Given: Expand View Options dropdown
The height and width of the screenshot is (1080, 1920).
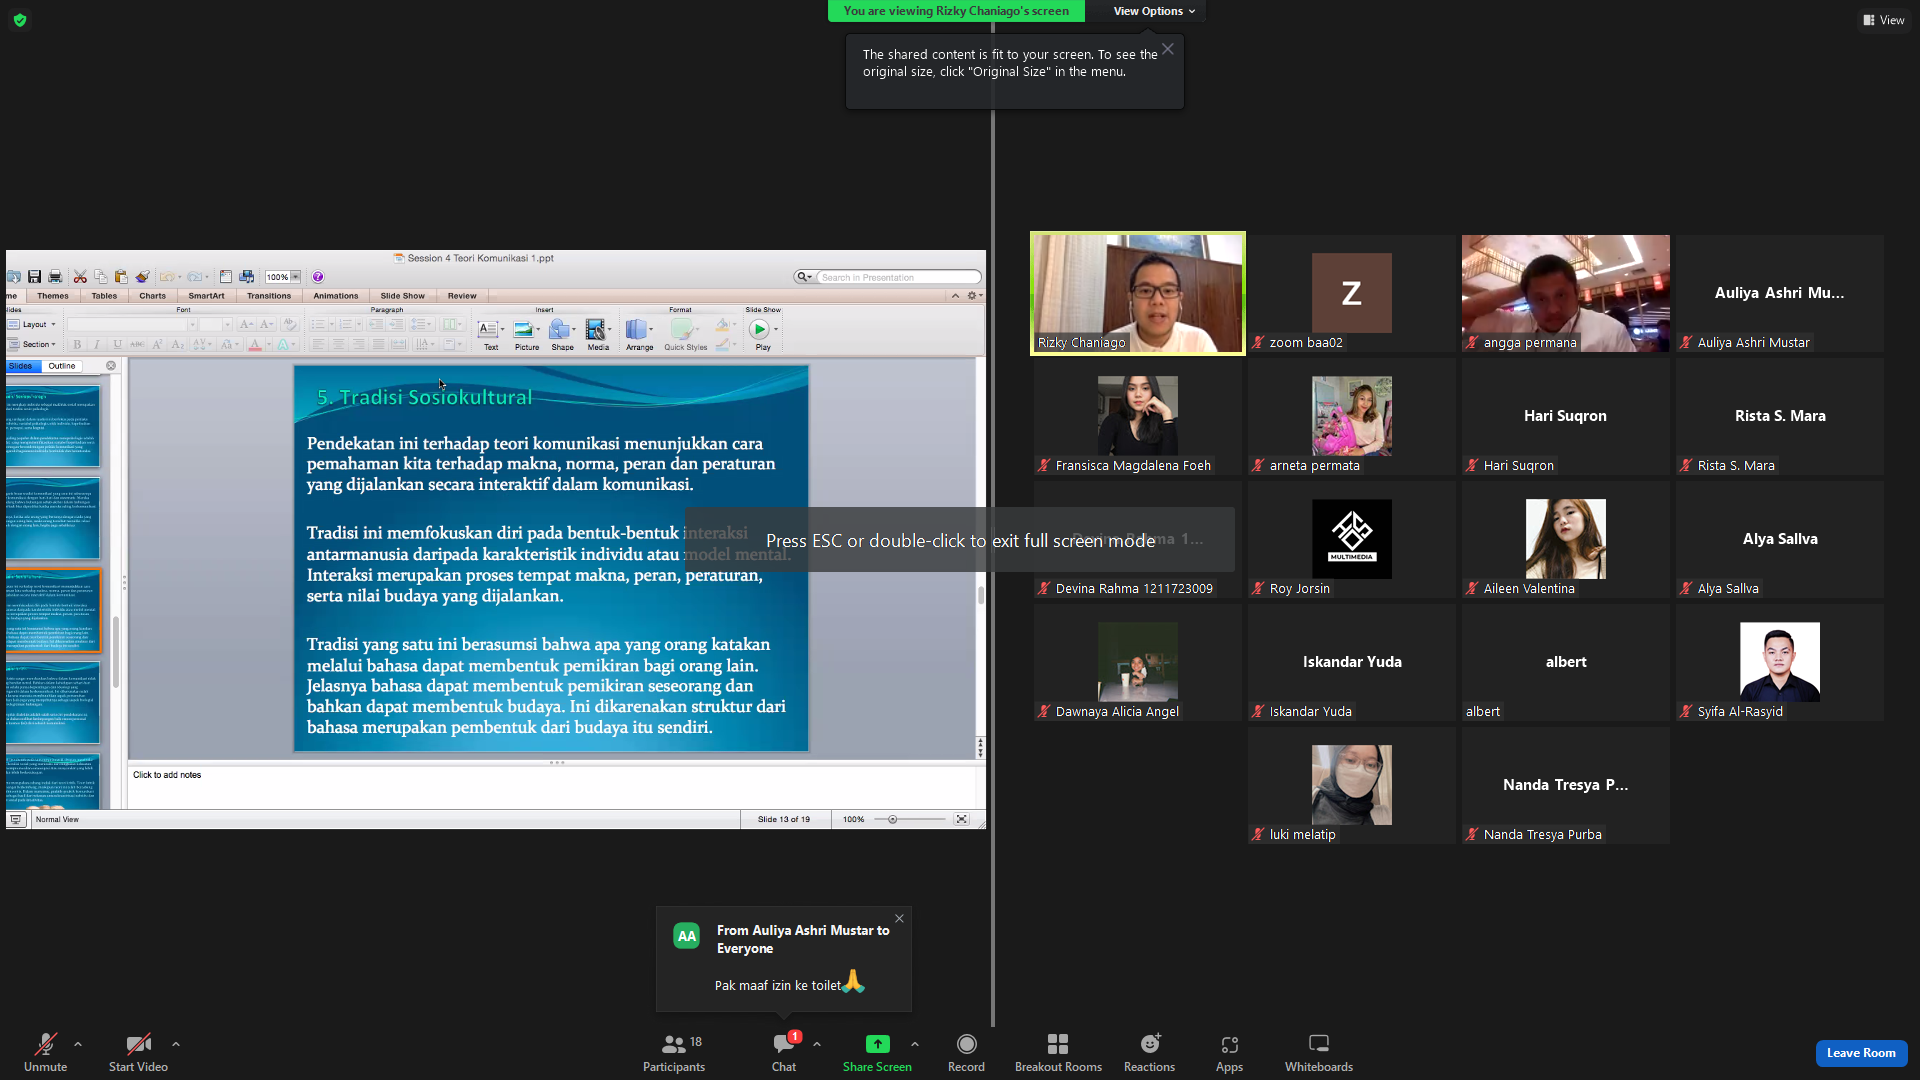Looking at the screenshot, I should [x=1154, y=11].
